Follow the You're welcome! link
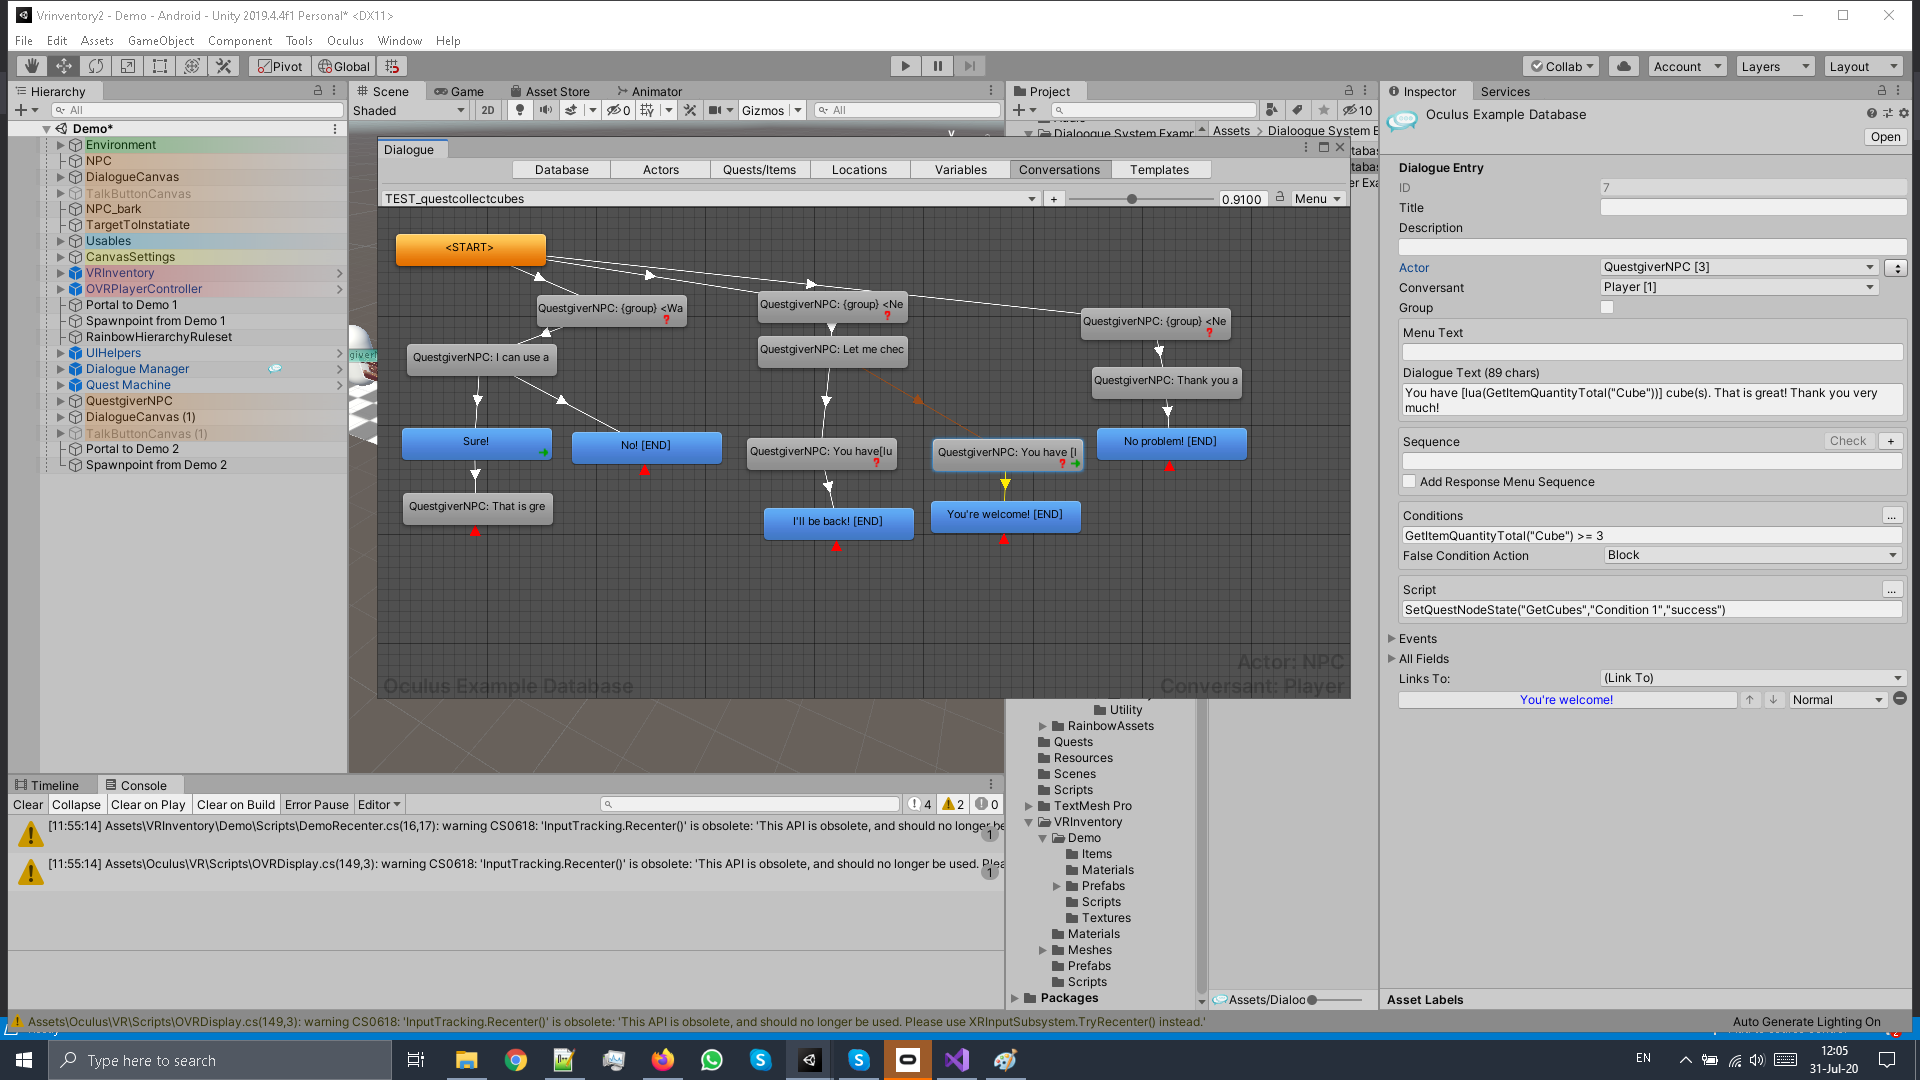 (x=1567, y=700)
